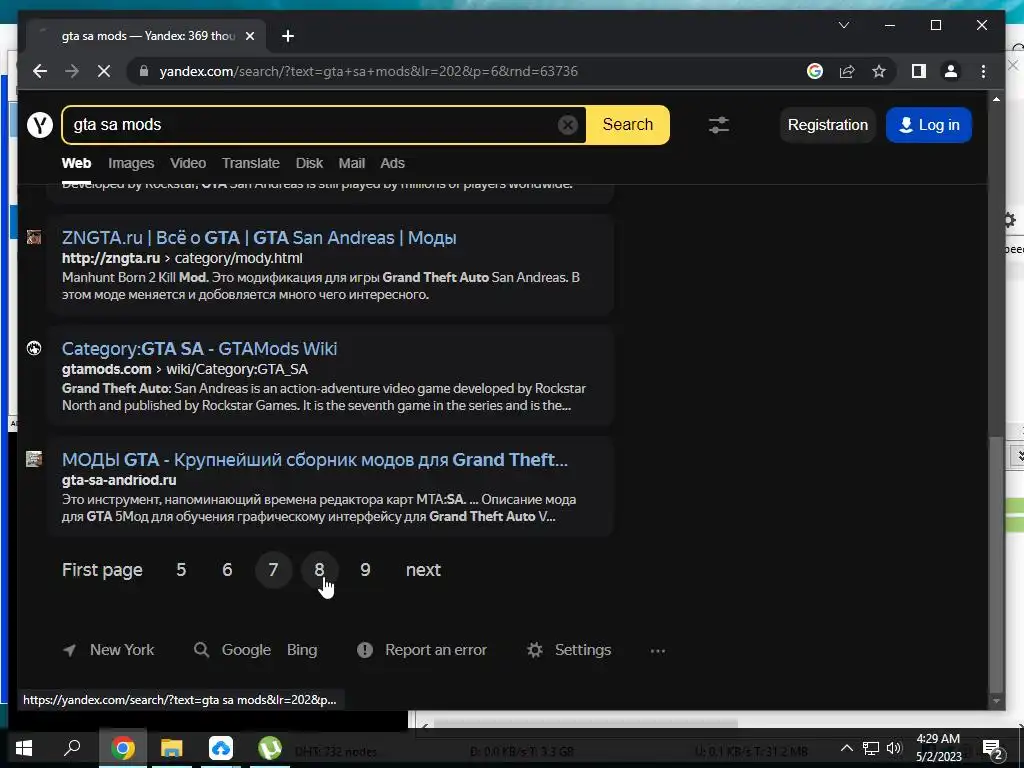
Task: Open the МОДЫ GTA result link
Action: pos(315,460)
